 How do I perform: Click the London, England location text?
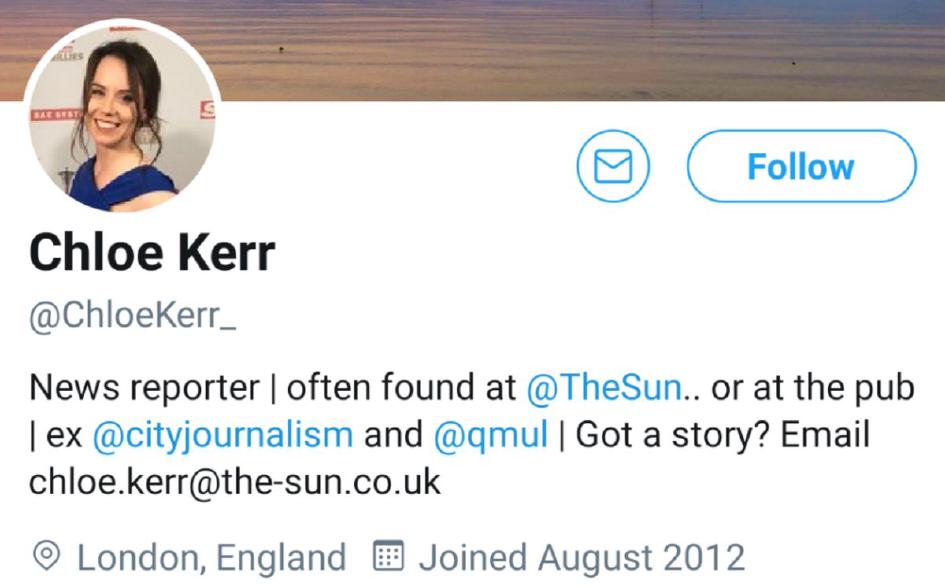coord(211,557)
